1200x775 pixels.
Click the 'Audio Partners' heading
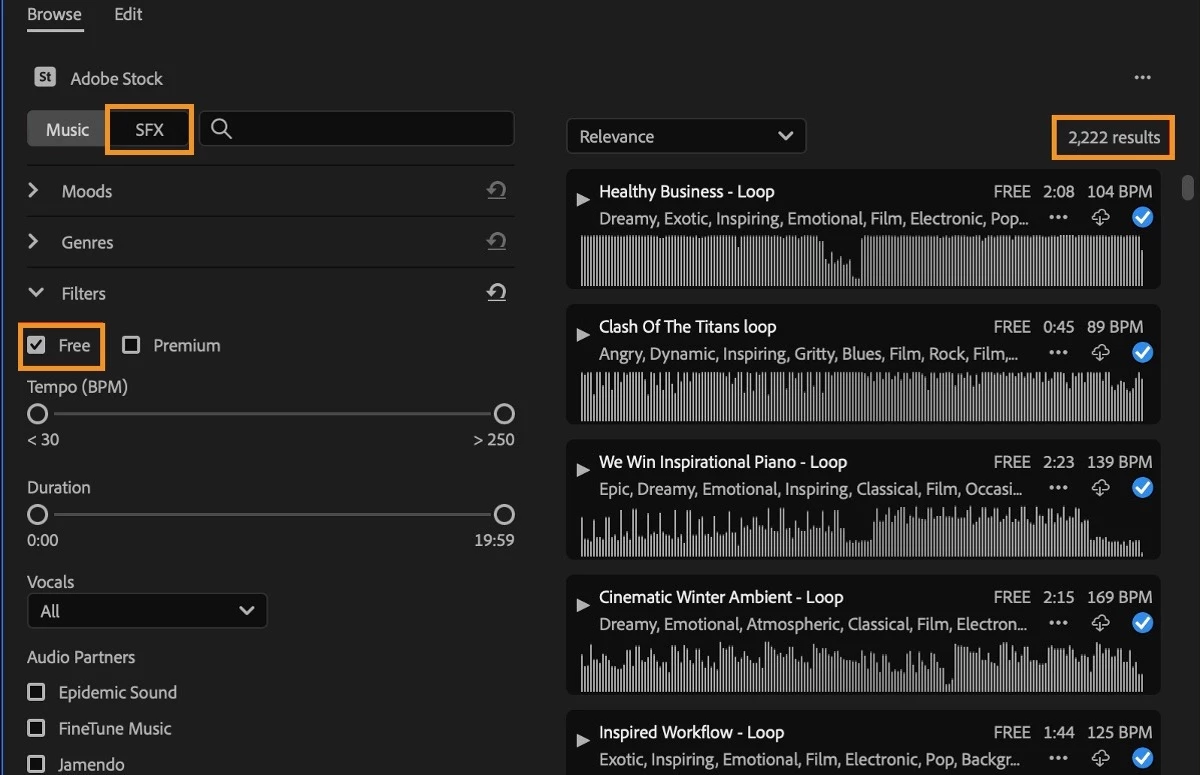click(x=81, y=657)
